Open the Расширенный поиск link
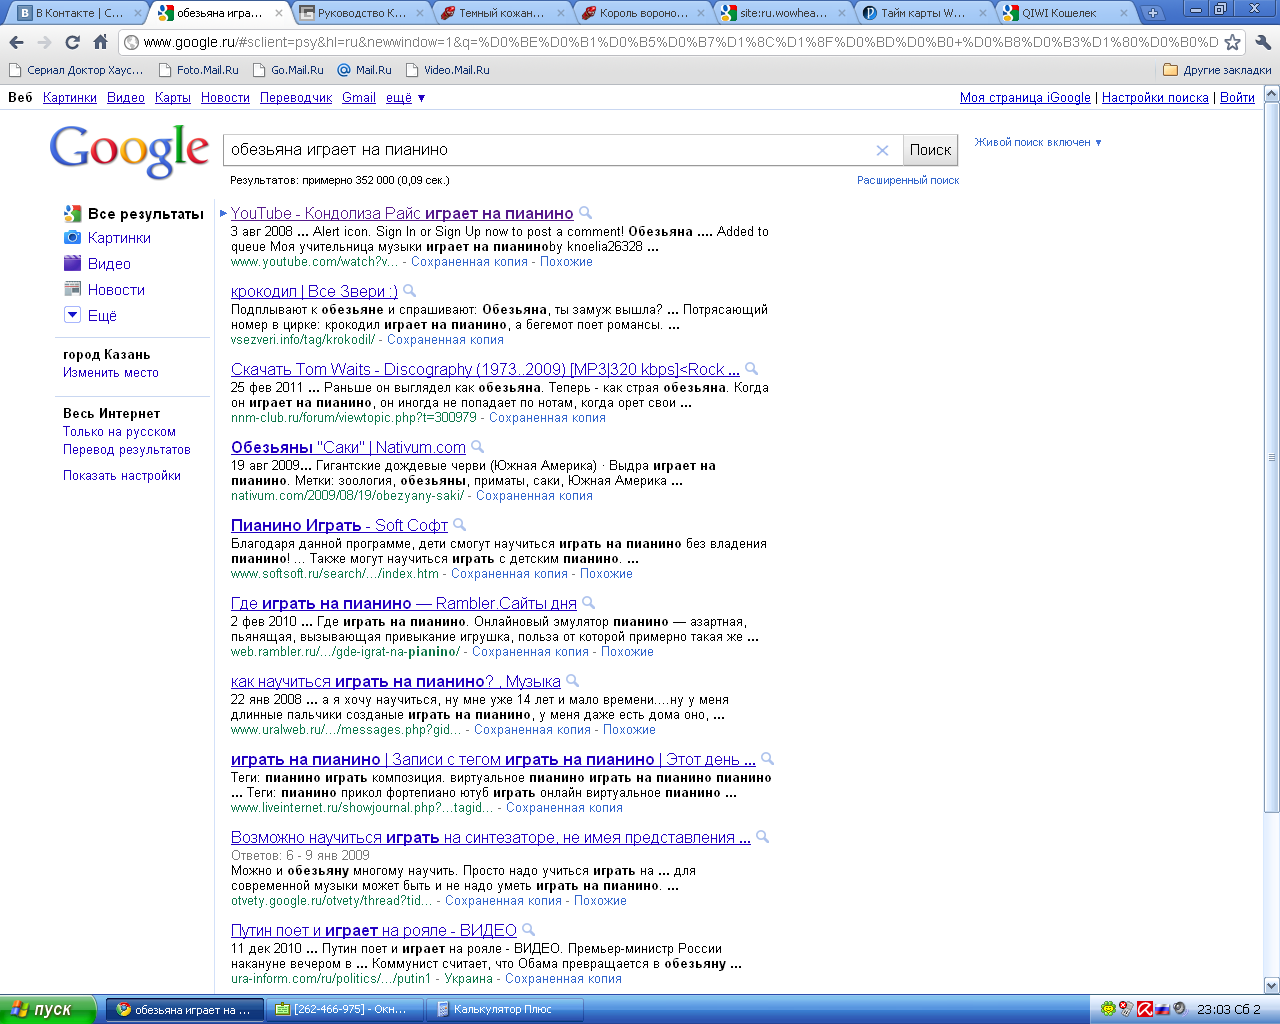This screenshot has width=1280, height=1024. [x=908, y=180]
